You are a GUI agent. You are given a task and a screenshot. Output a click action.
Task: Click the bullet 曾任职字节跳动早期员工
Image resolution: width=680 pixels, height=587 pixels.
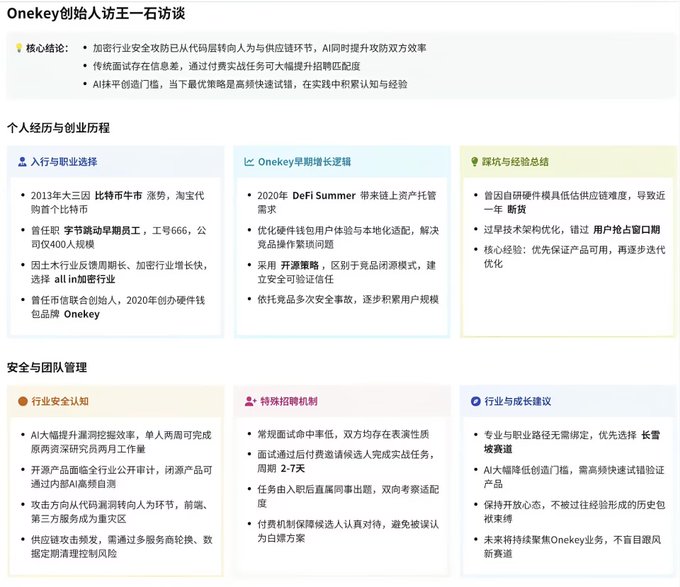pos(118,237)
